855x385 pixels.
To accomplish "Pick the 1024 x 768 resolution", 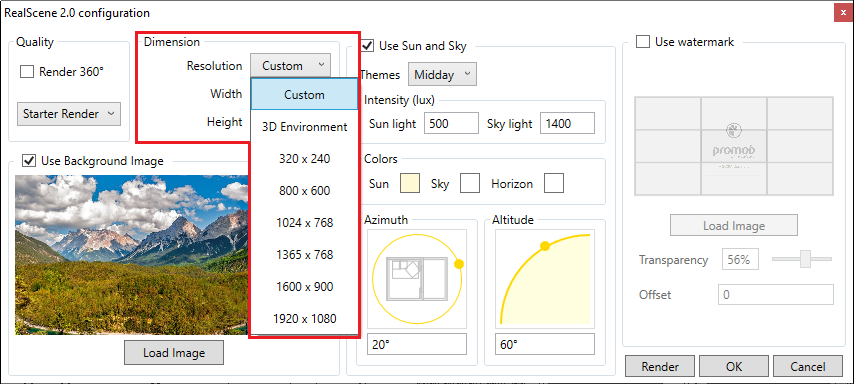I will [x=304, y=222].
